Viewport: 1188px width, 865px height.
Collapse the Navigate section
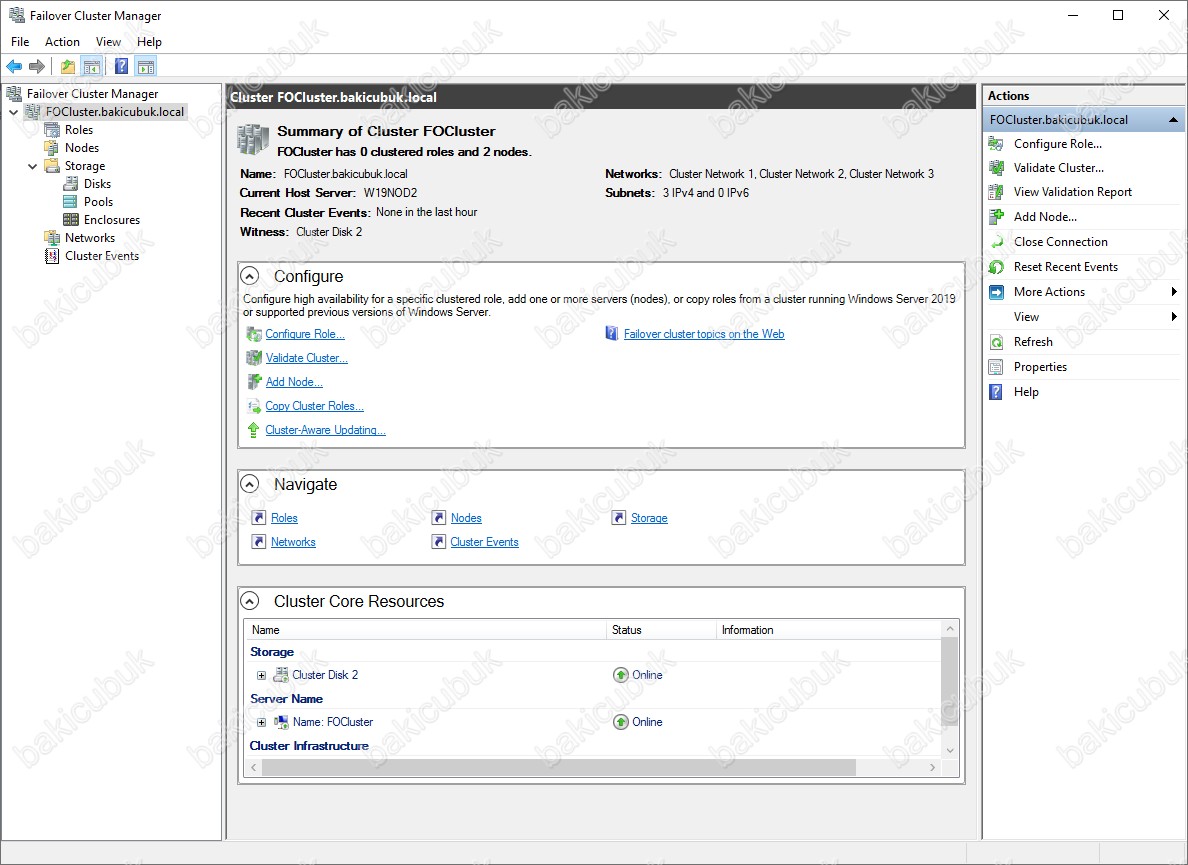coord(249,484)
